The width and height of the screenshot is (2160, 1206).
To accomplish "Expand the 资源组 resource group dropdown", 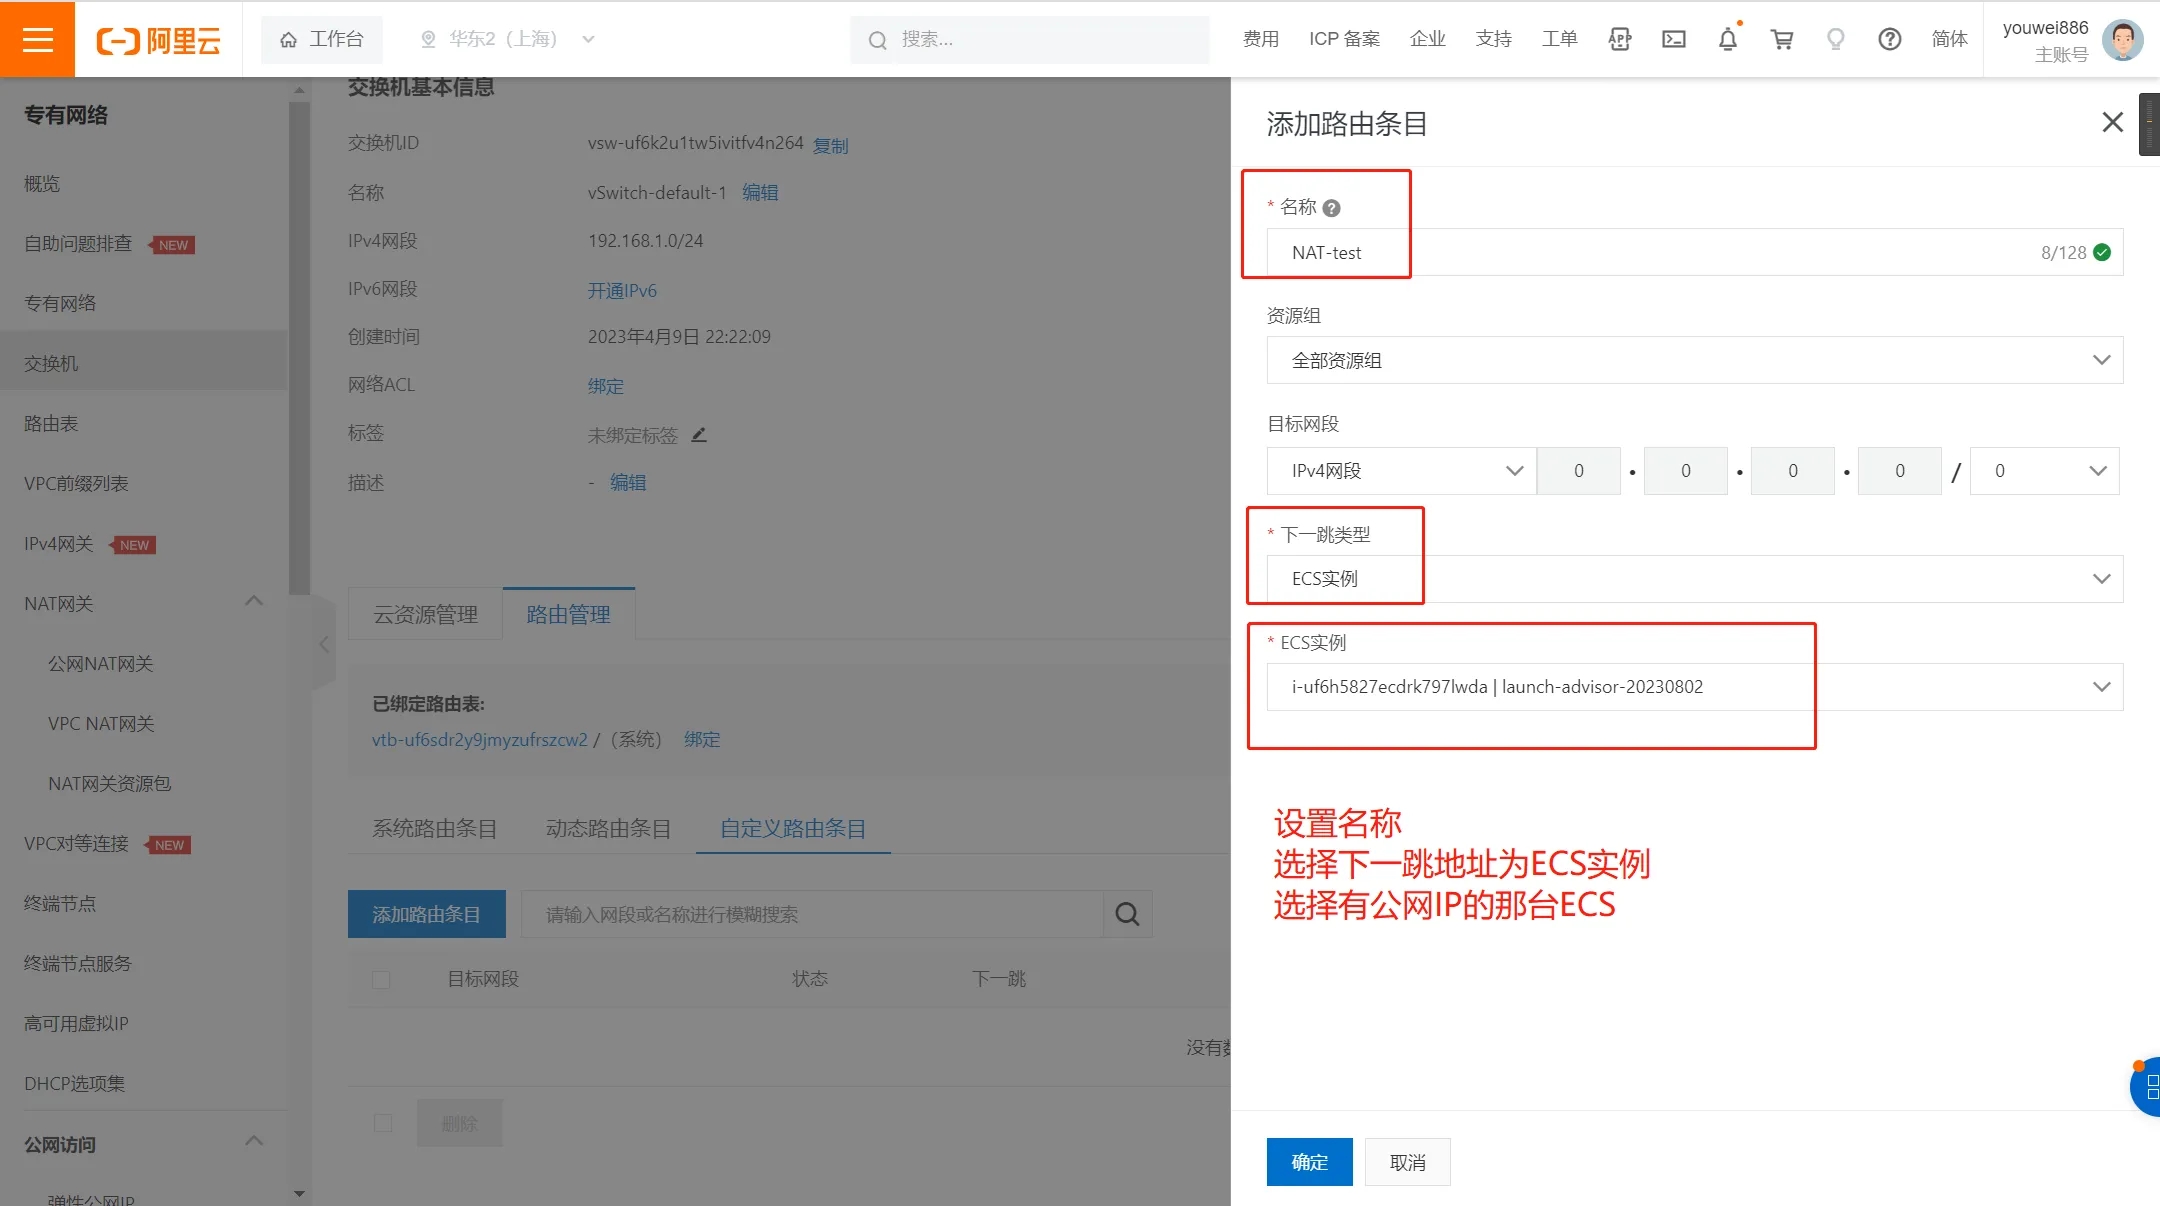I will click(1694, 361).
